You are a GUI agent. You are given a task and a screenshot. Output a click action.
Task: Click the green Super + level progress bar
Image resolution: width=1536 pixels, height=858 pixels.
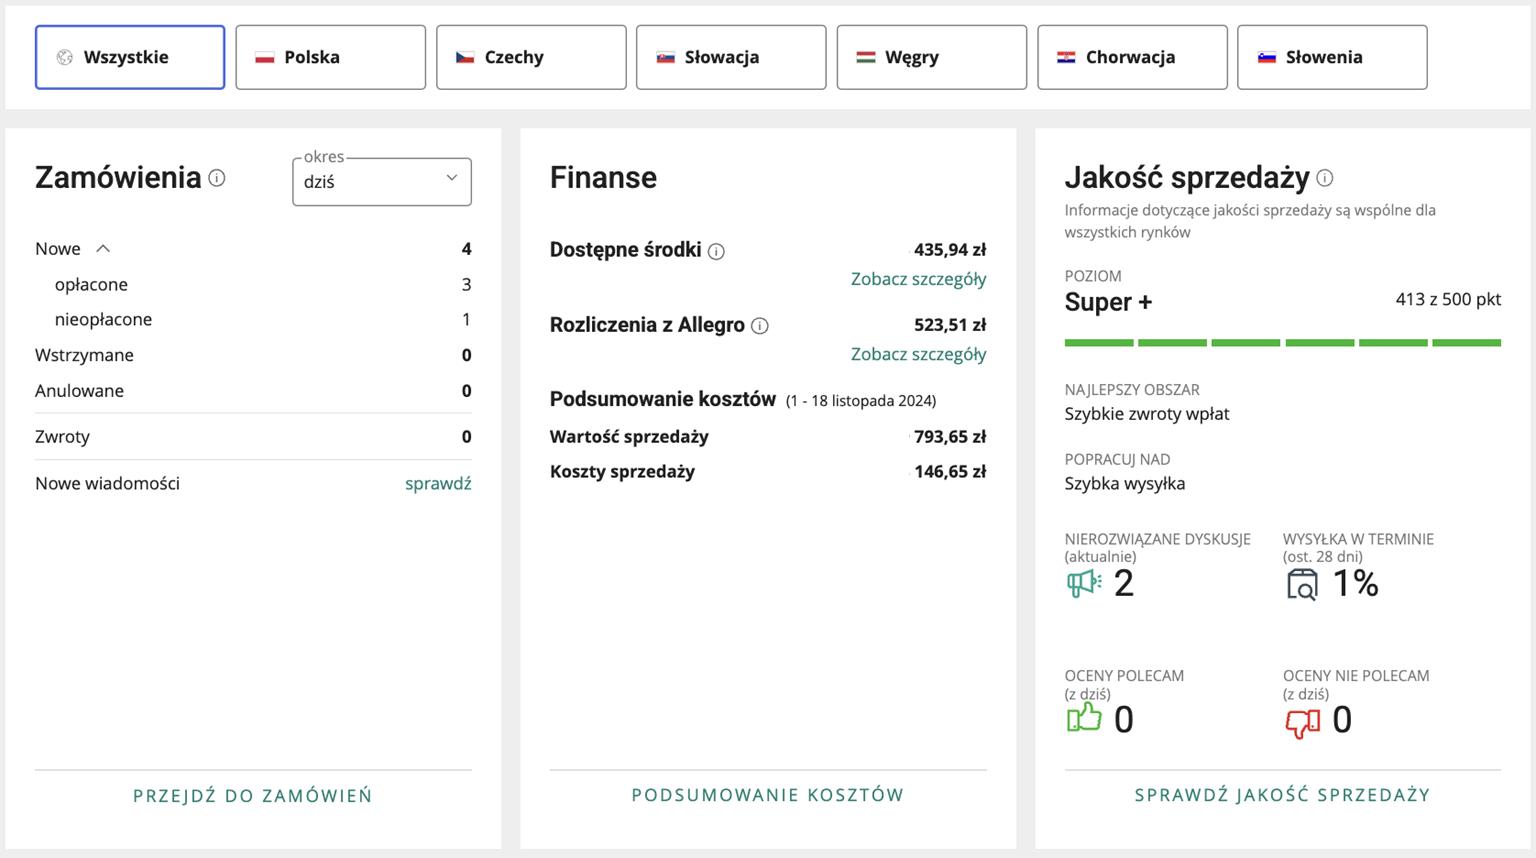1282,343
